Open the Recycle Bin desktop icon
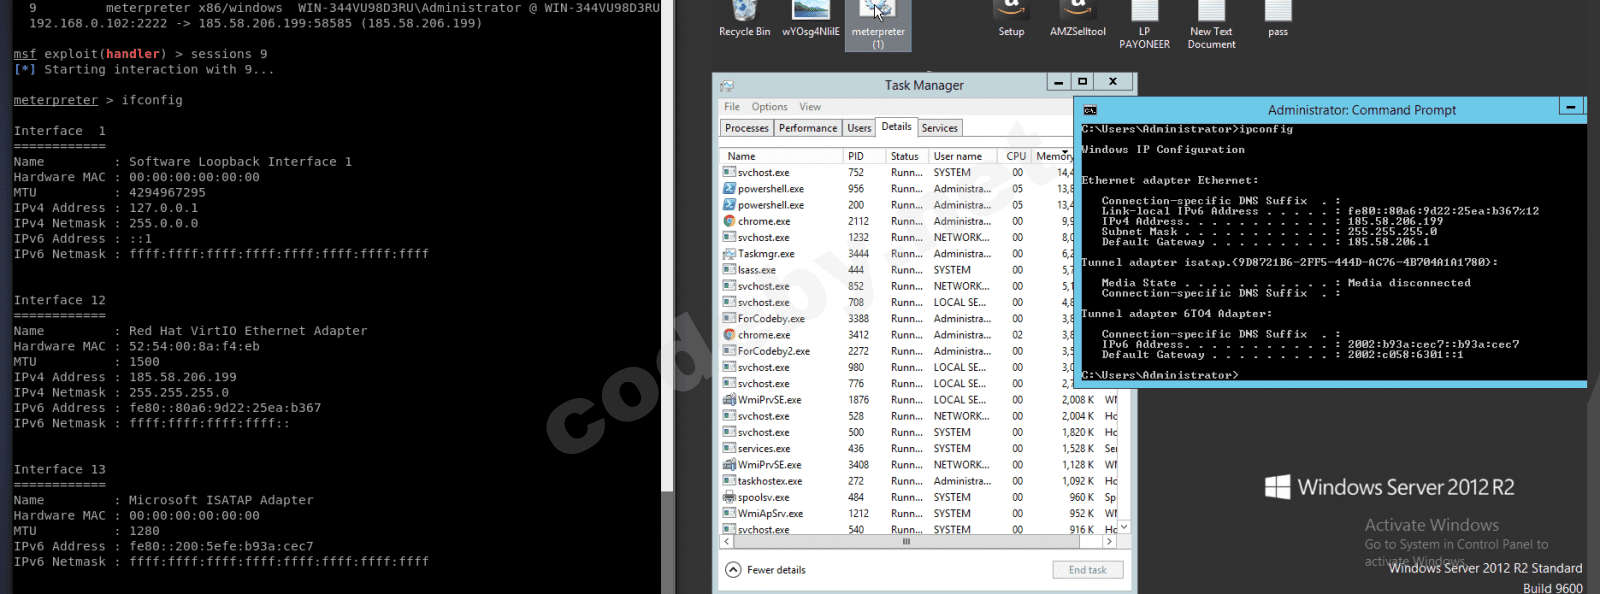 (744, 14)
